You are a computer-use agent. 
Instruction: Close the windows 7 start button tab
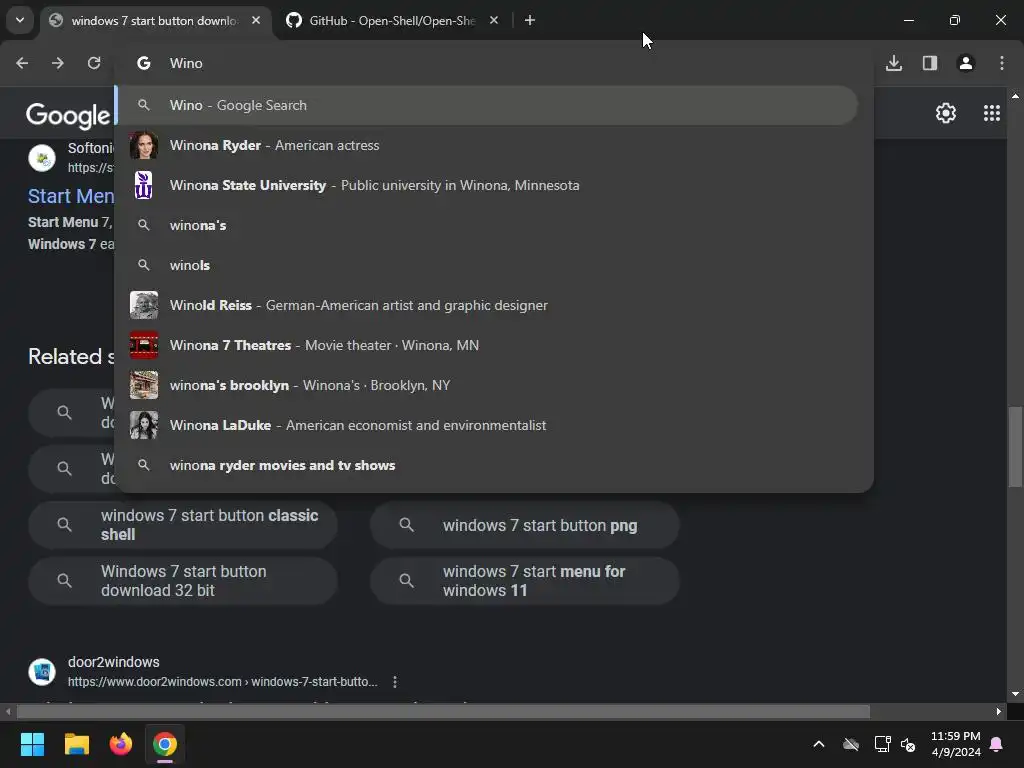point(256,21)
